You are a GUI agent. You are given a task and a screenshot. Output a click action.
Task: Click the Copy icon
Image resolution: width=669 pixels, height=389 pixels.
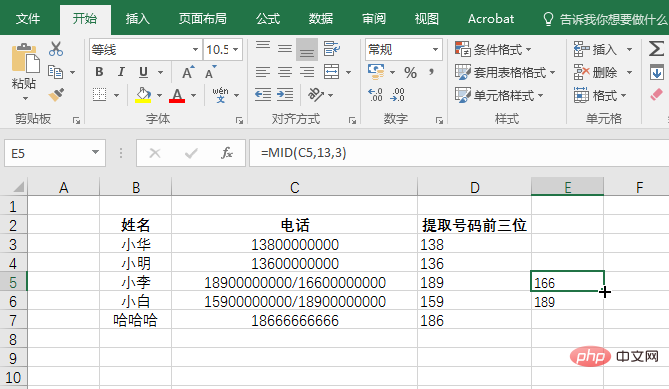click(56, 72)
